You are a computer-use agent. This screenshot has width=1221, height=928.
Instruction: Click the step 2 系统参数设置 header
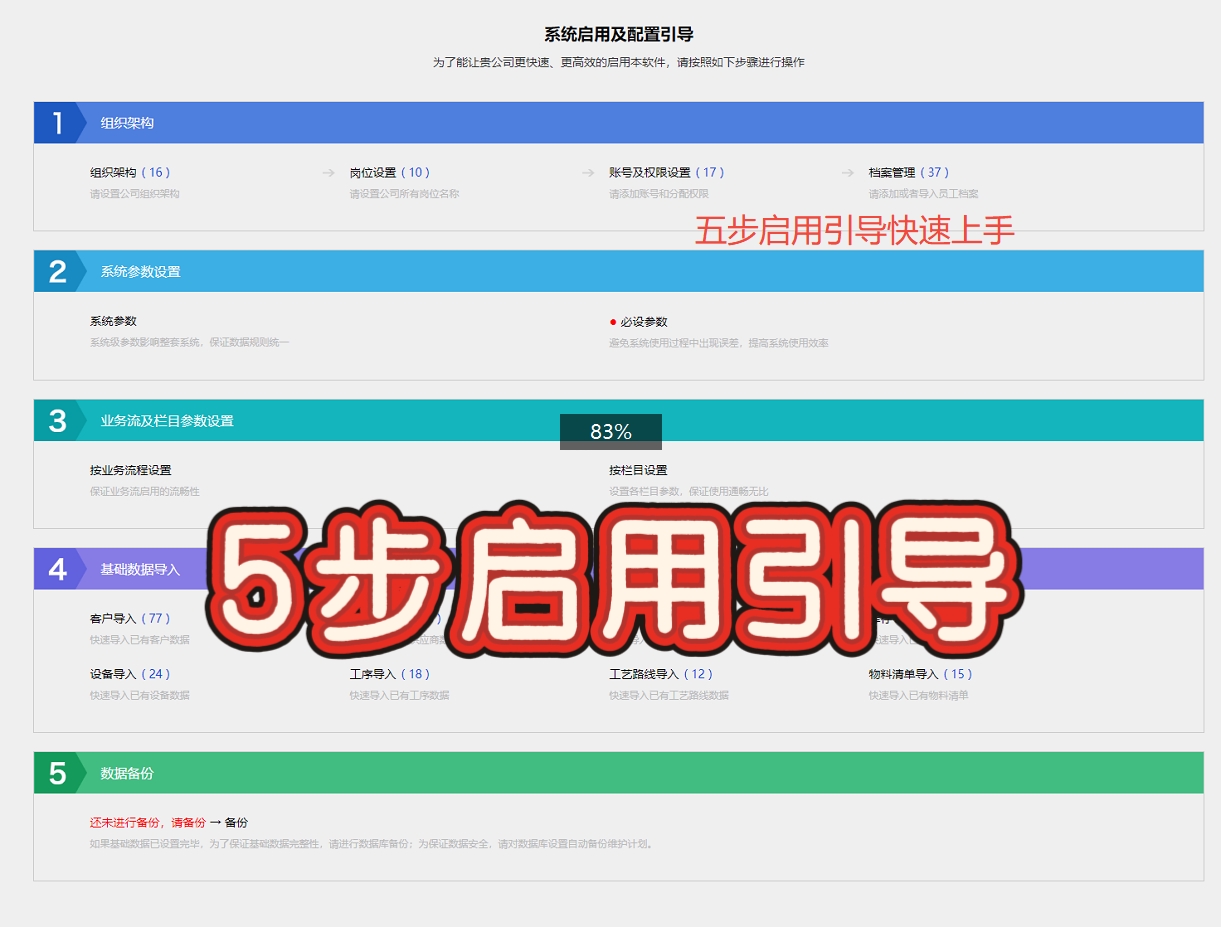click(618, 271)
